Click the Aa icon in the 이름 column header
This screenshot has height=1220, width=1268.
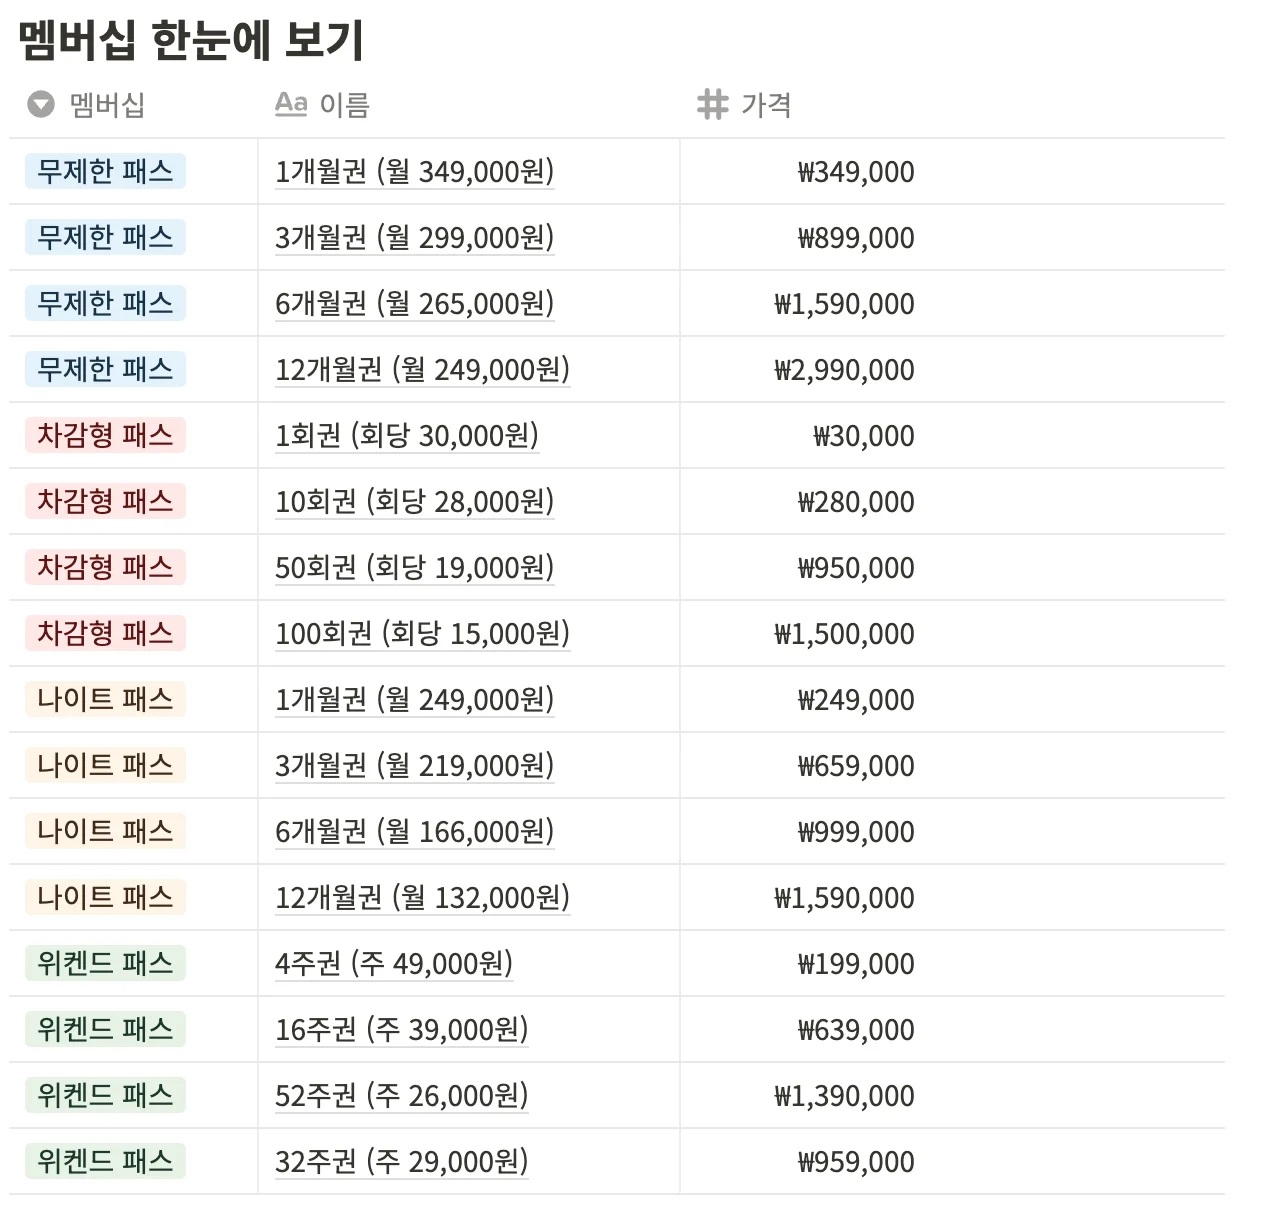[x=291, y=103]
